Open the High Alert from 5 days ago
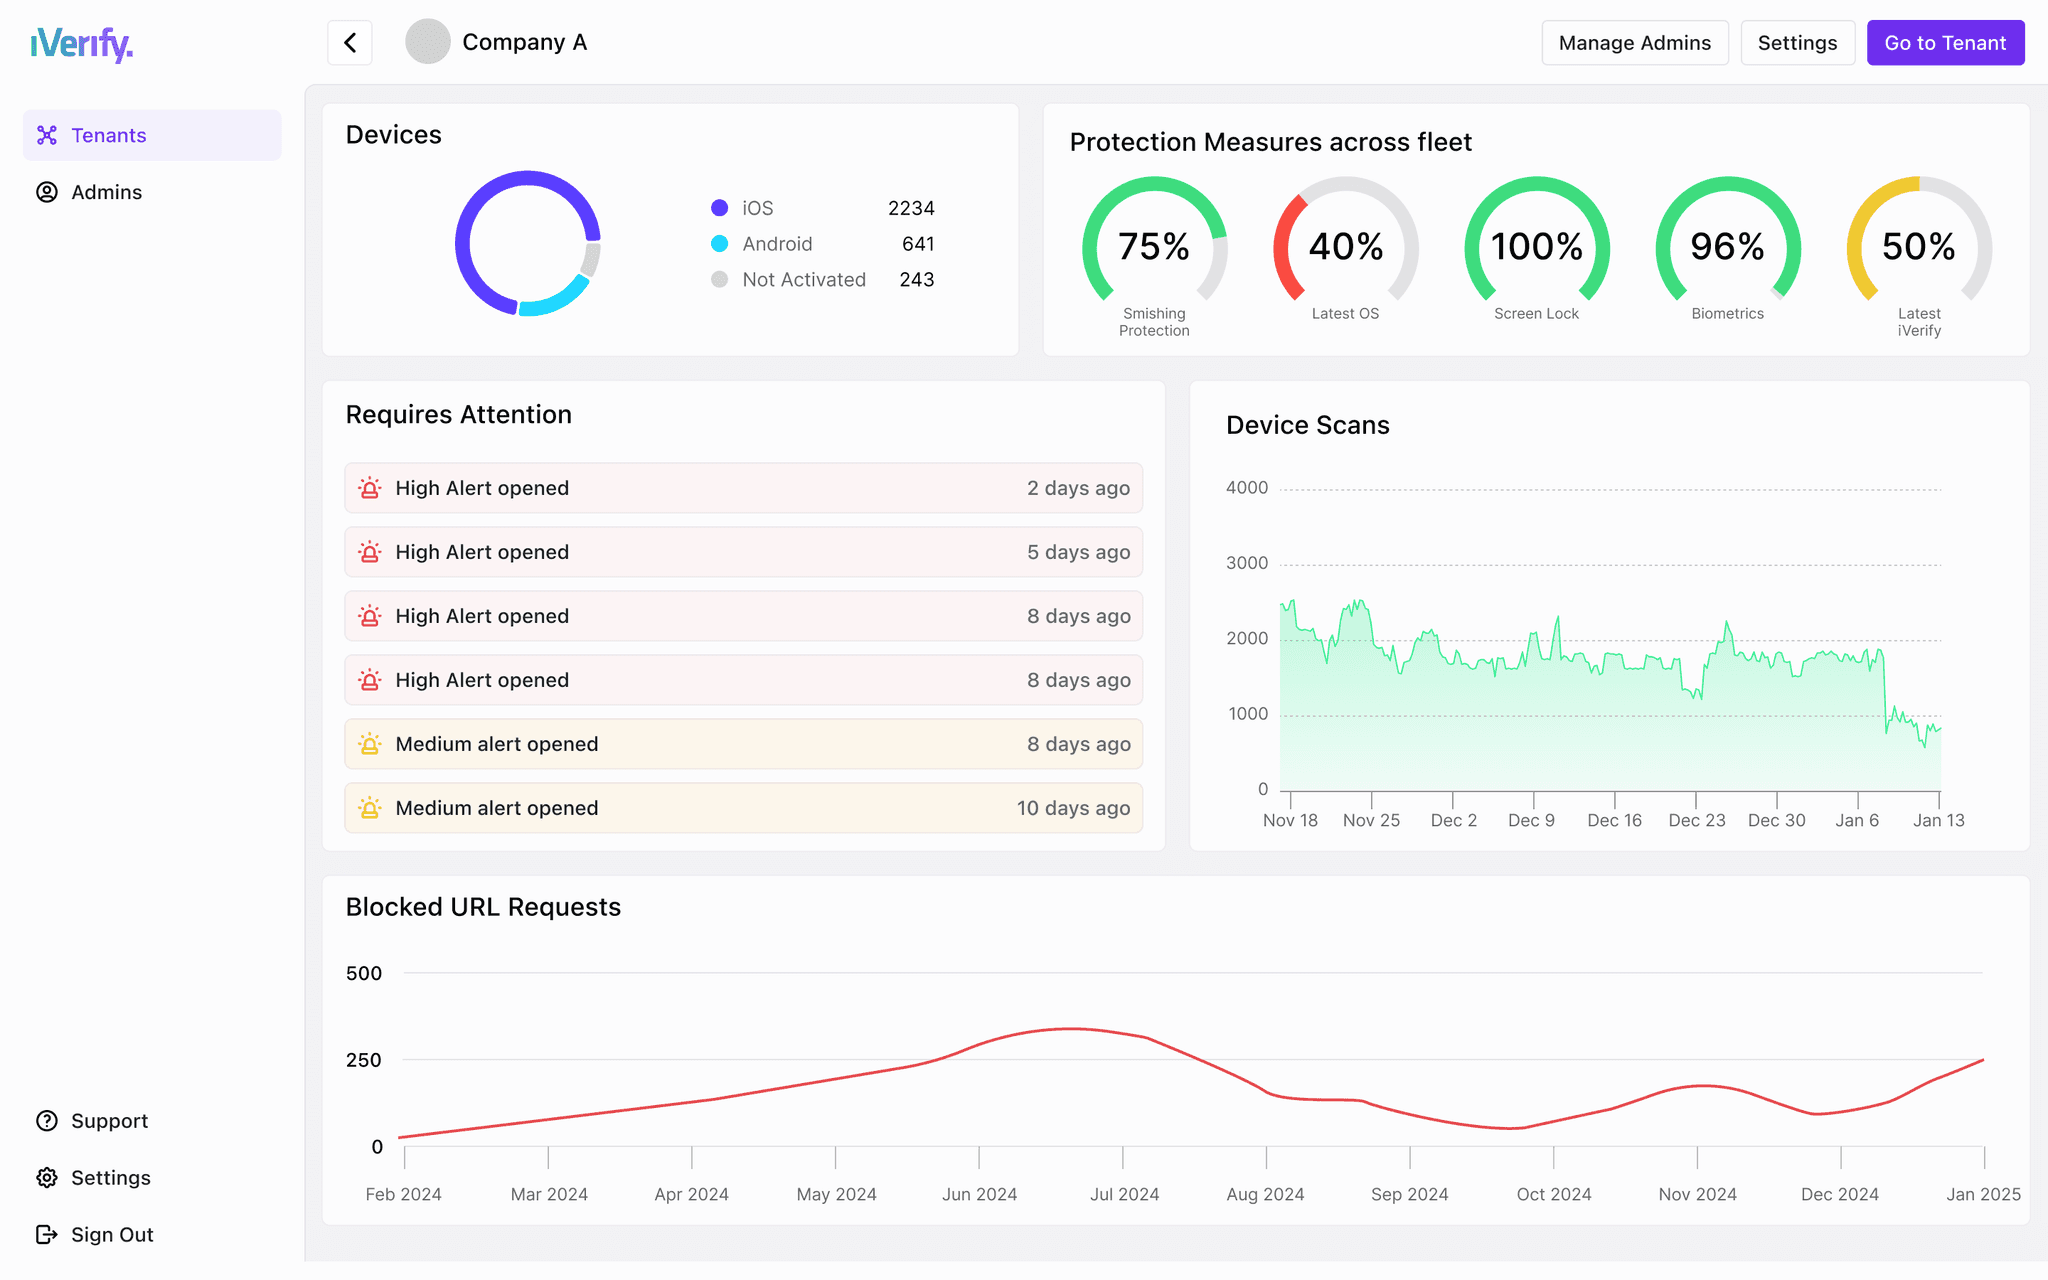 743,552
